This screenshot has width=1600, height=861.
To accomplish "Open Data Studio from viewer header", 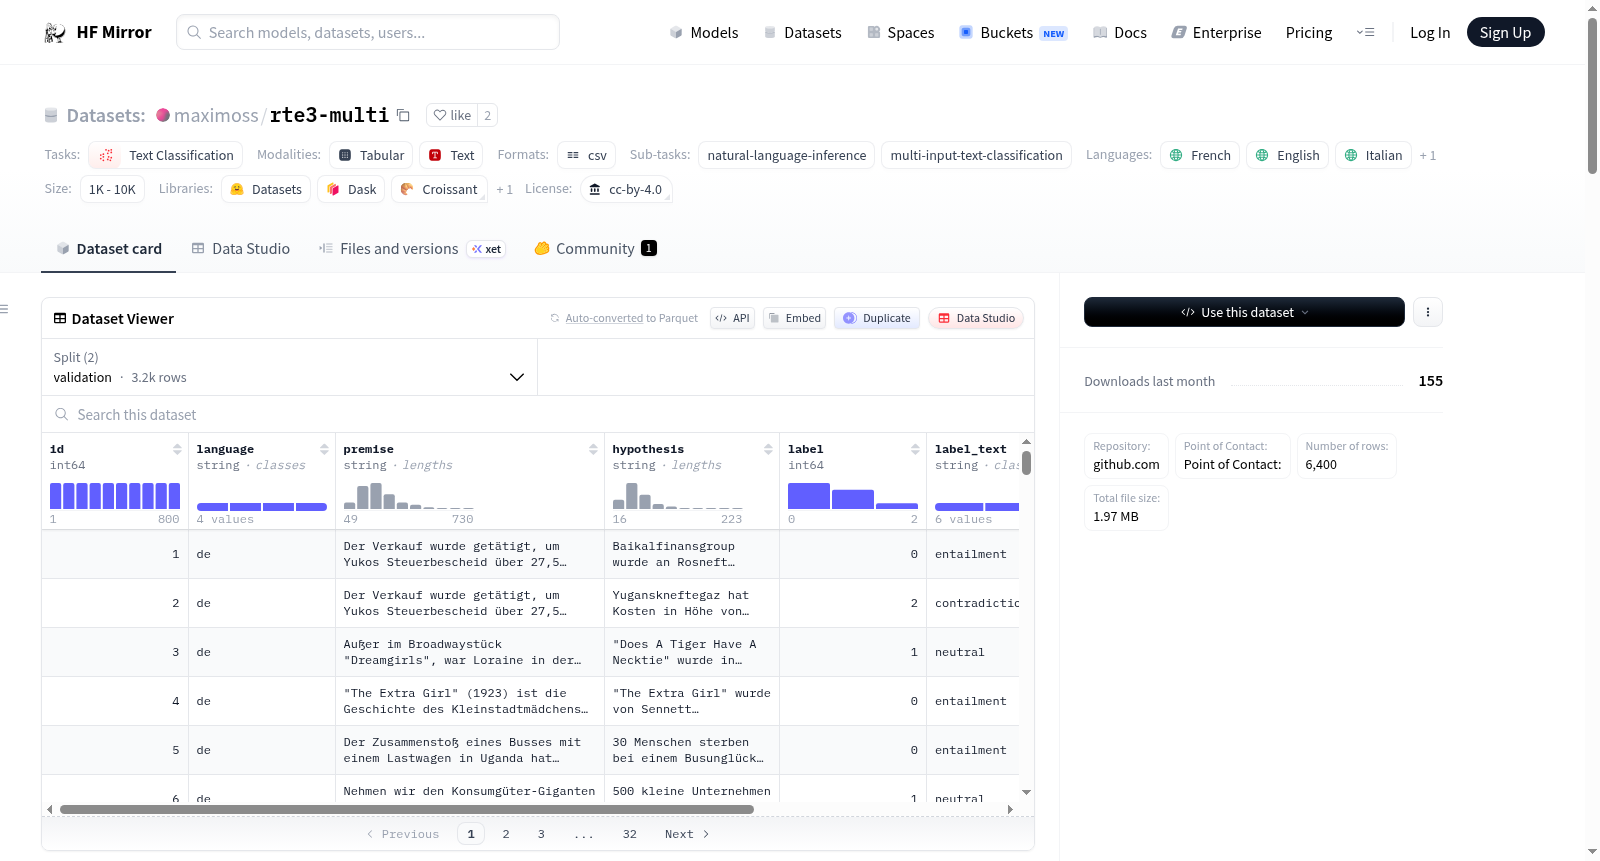I will point(976,318).
